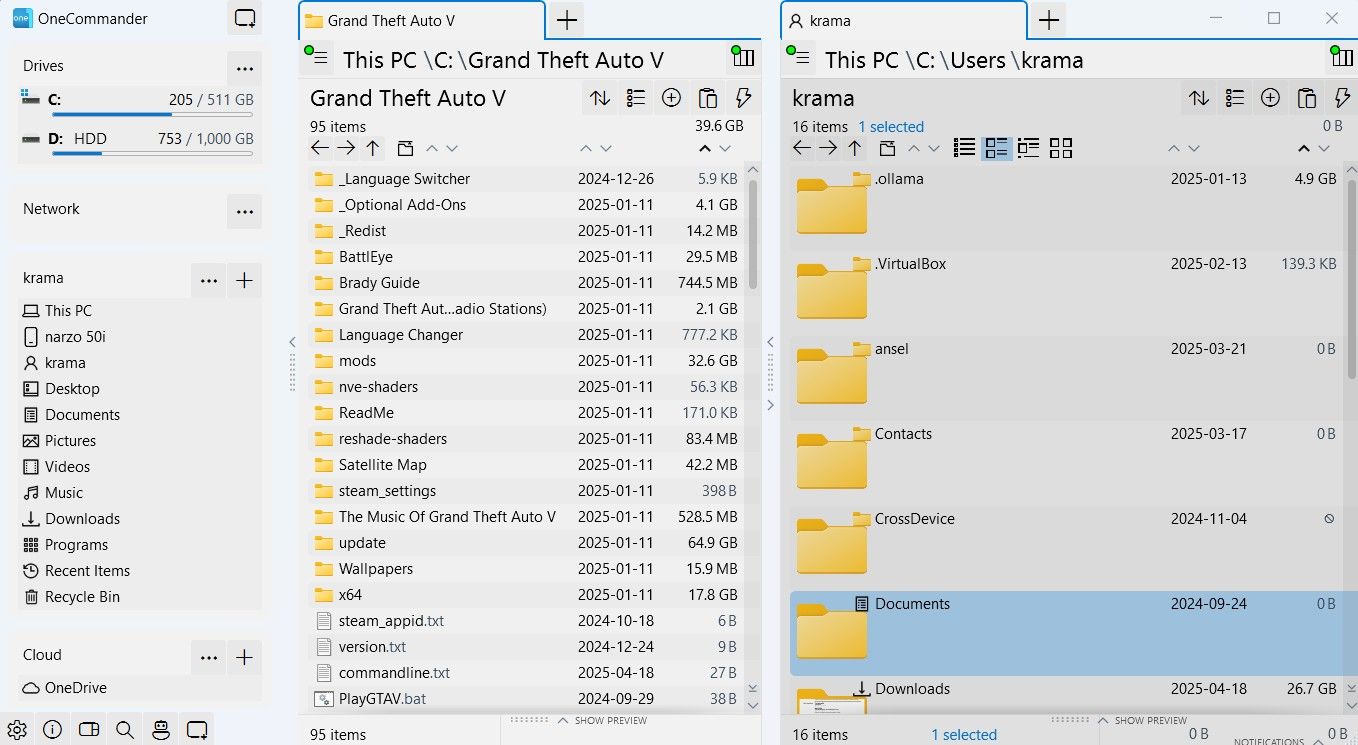
Task: Switch krama pane to compact list view
Action: tap(964, 148)
